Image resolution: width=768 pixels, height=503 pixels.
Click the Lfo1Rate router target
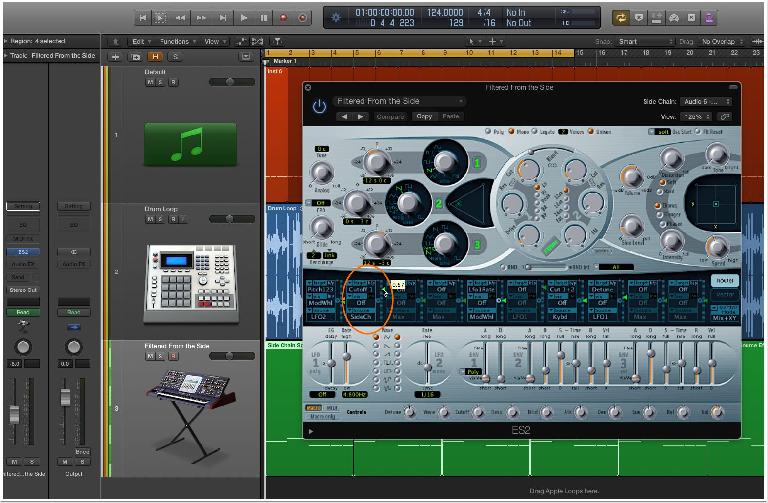481,289
